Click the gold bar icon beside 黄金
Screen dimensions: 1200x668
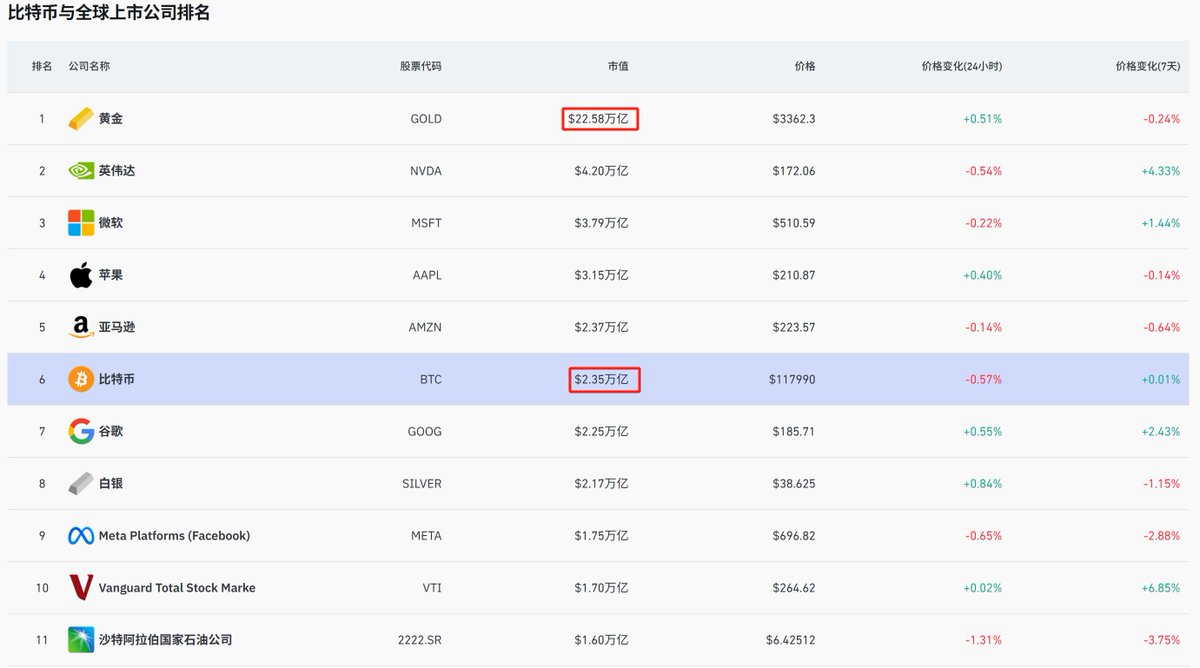(x=81, y=118)
